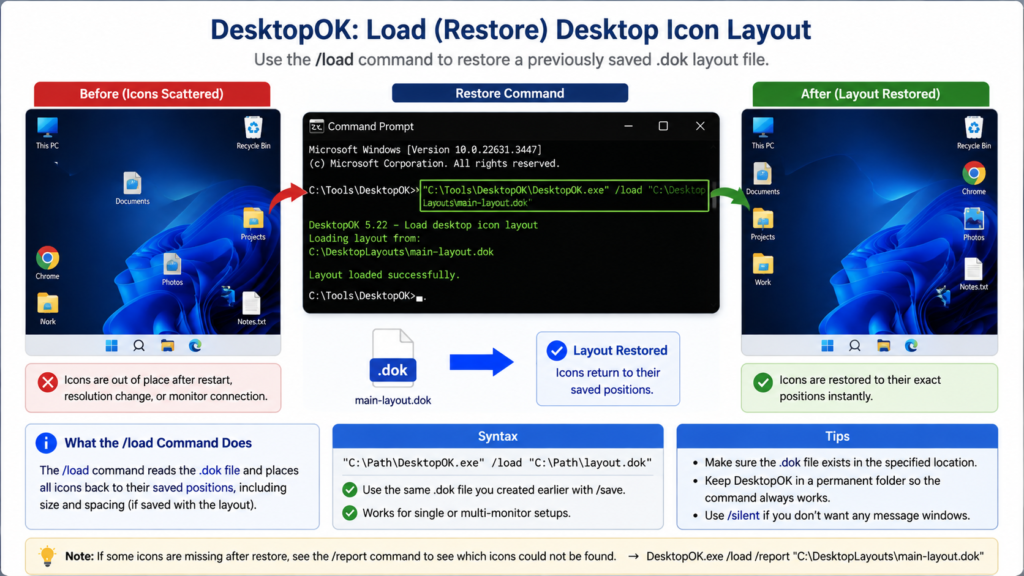Click the red X icon in Before caption
This screenshot has height=576, width=1024.
tap(47, 382)
